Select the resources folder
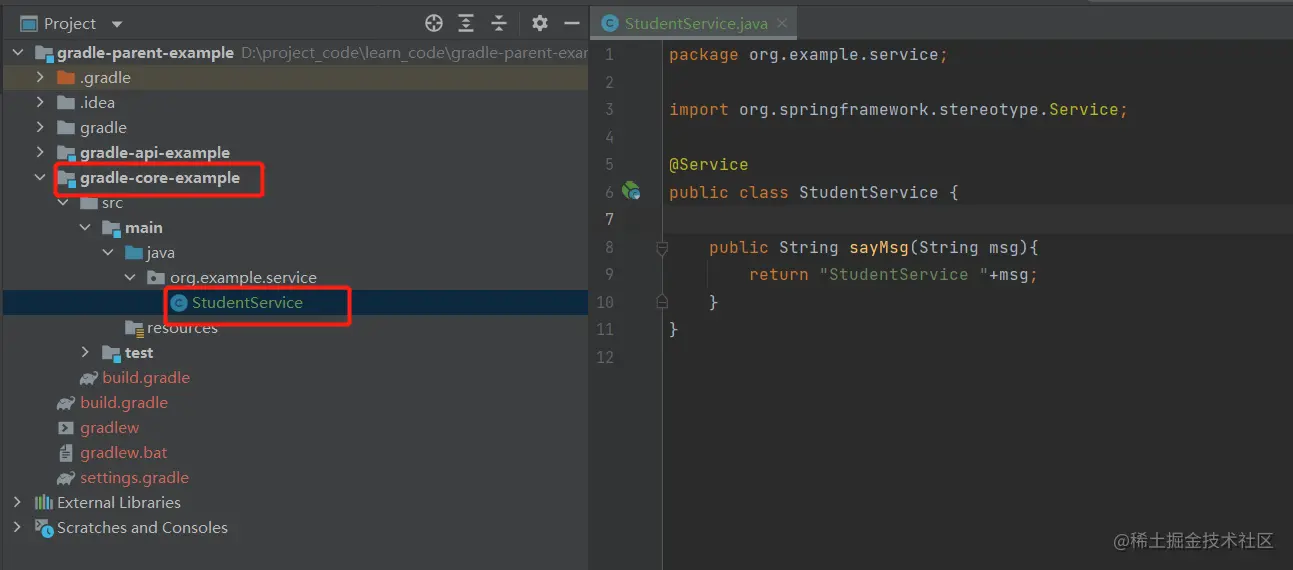This screenshot has width=1293, height=570. 182,327
